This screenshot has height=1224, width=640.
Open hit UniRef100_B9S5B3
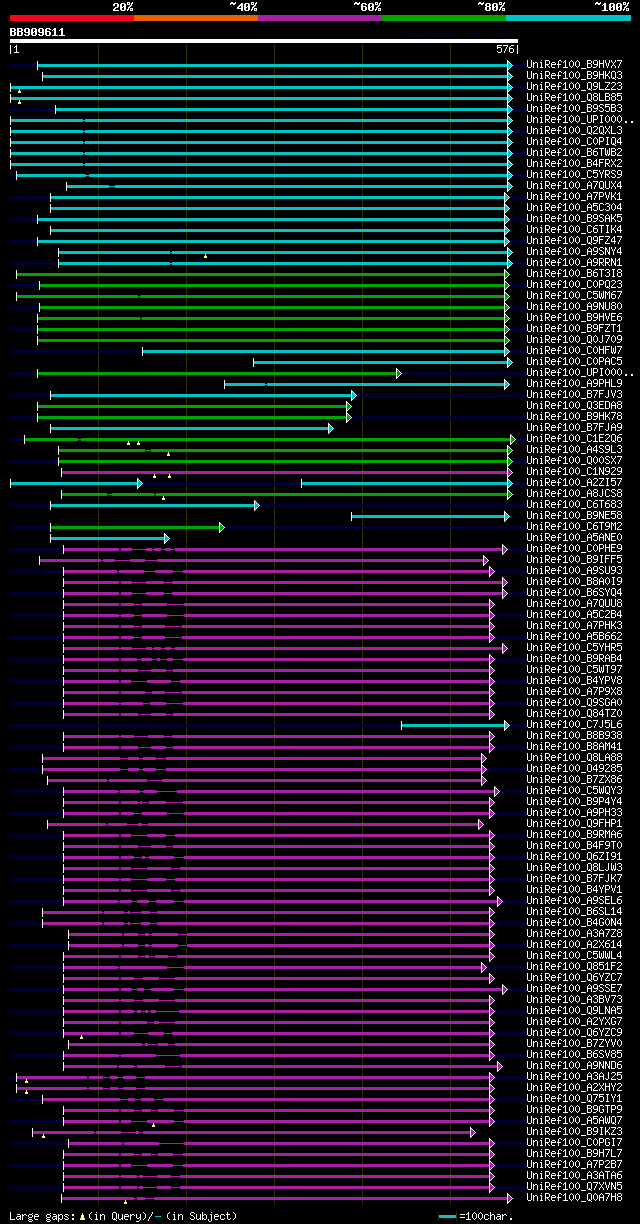tap(575, 108)
